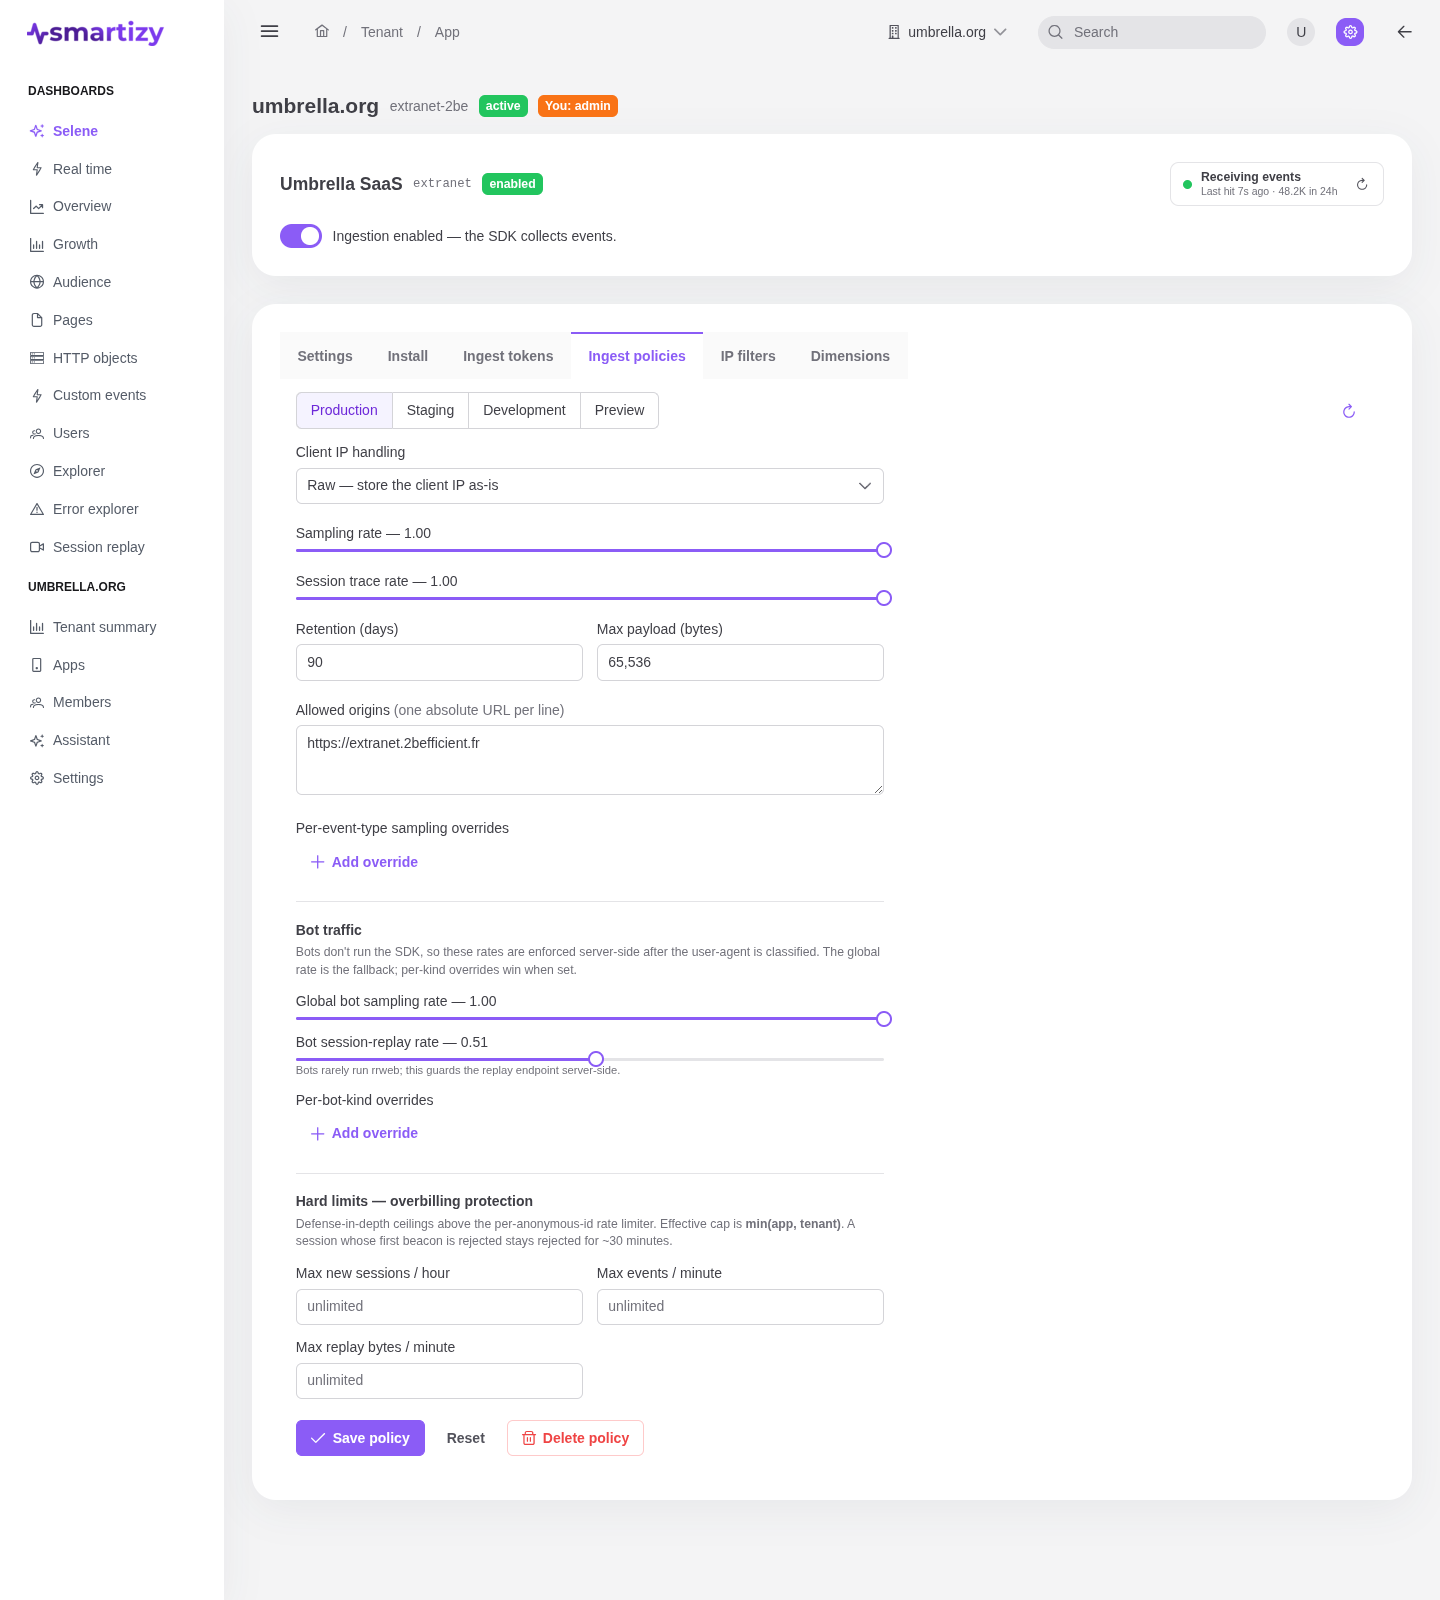The image size is (1440, 1600).
Task: Click the Custom events bolt icon
Action: pos(37,396)
